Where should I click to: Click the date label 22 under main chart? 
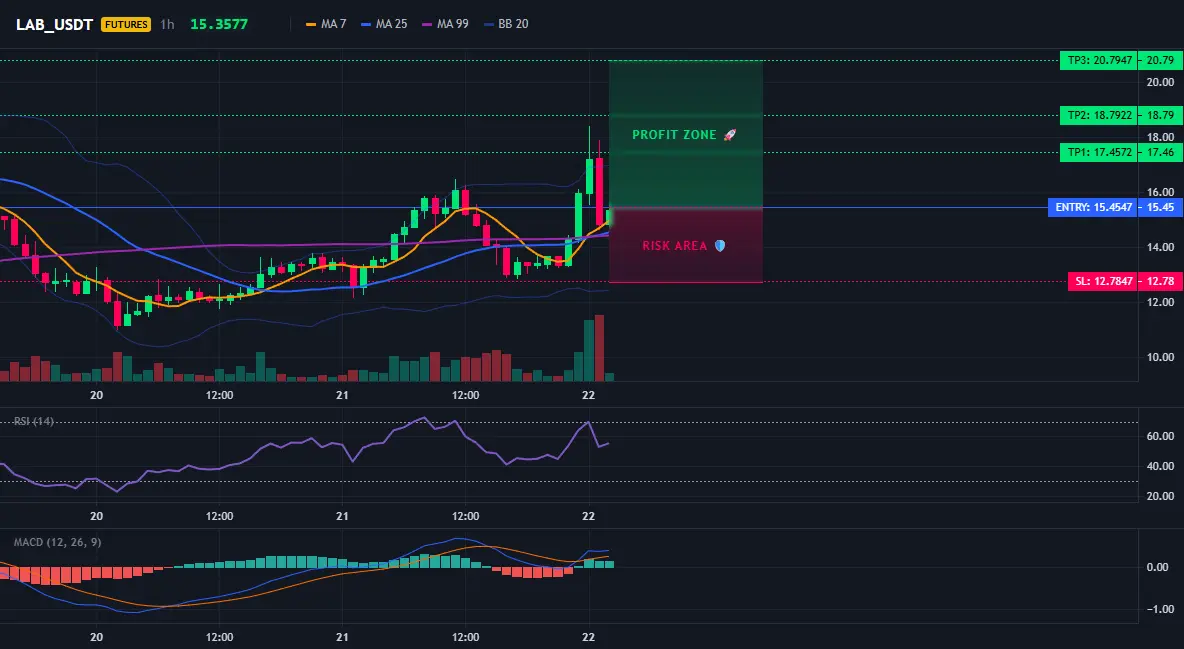tap(589, 395)
